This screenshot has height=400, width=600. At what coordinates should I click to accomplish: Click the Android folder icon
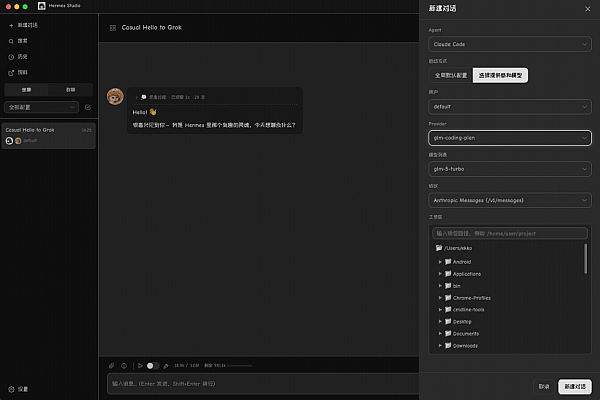point(448,262)
